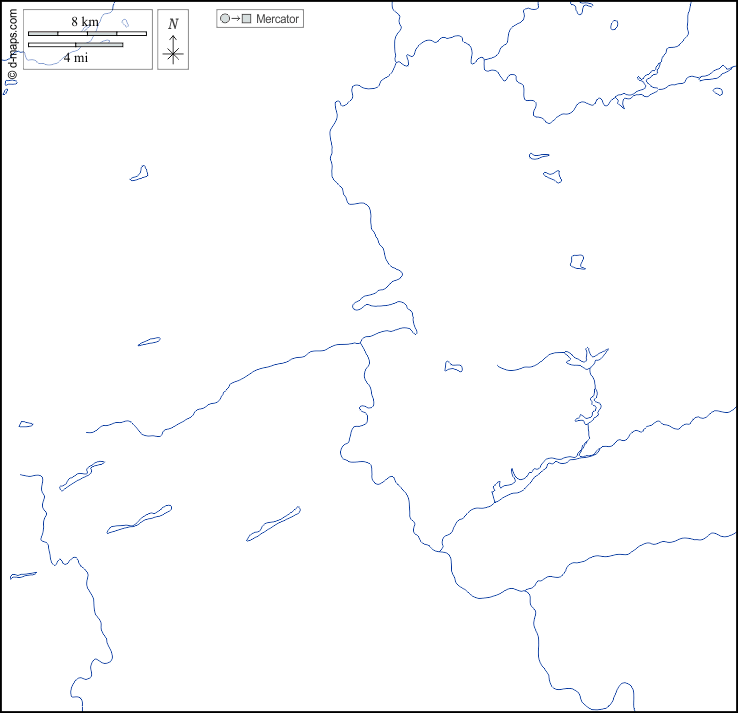
Task: Click the square icon in the Mercator legend
Action: tap(246, 19)
